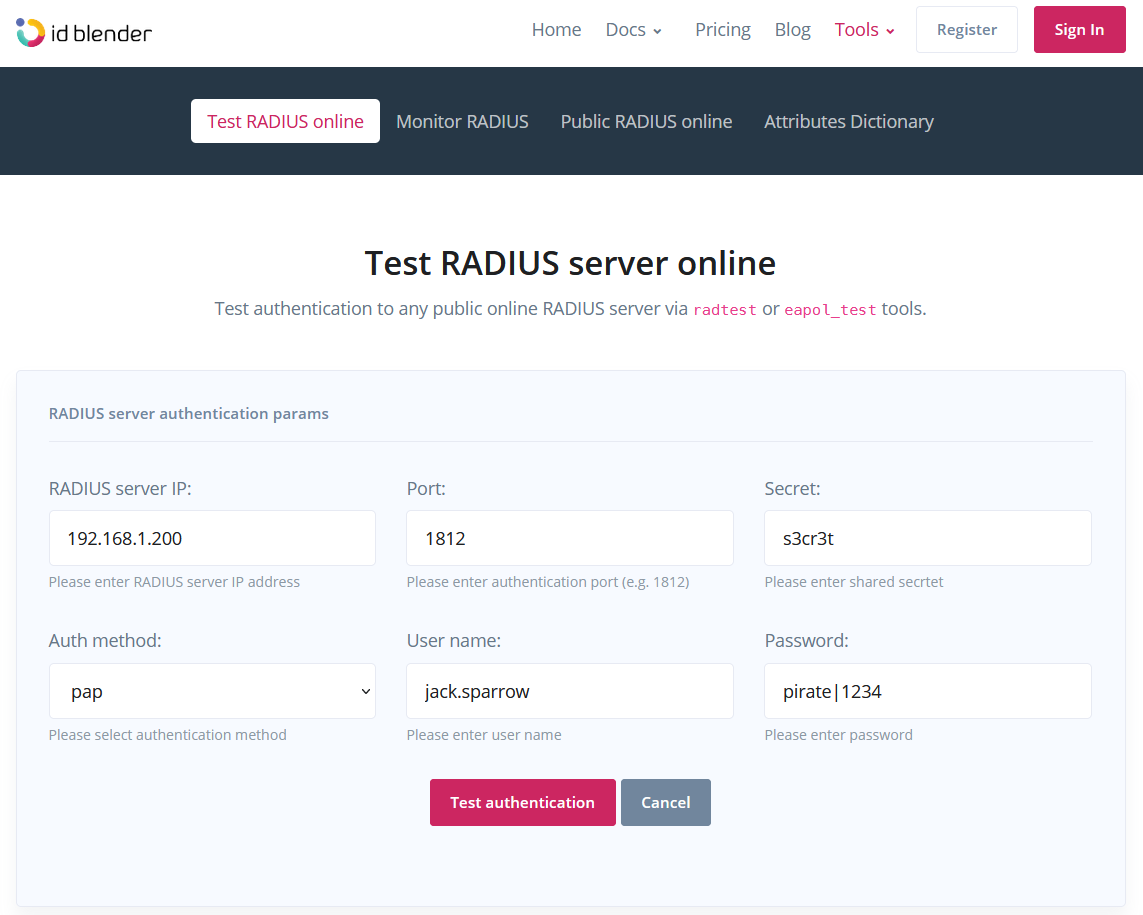Go to the Home page
This screenshot has height=915, width=1143.
[556, 30]
